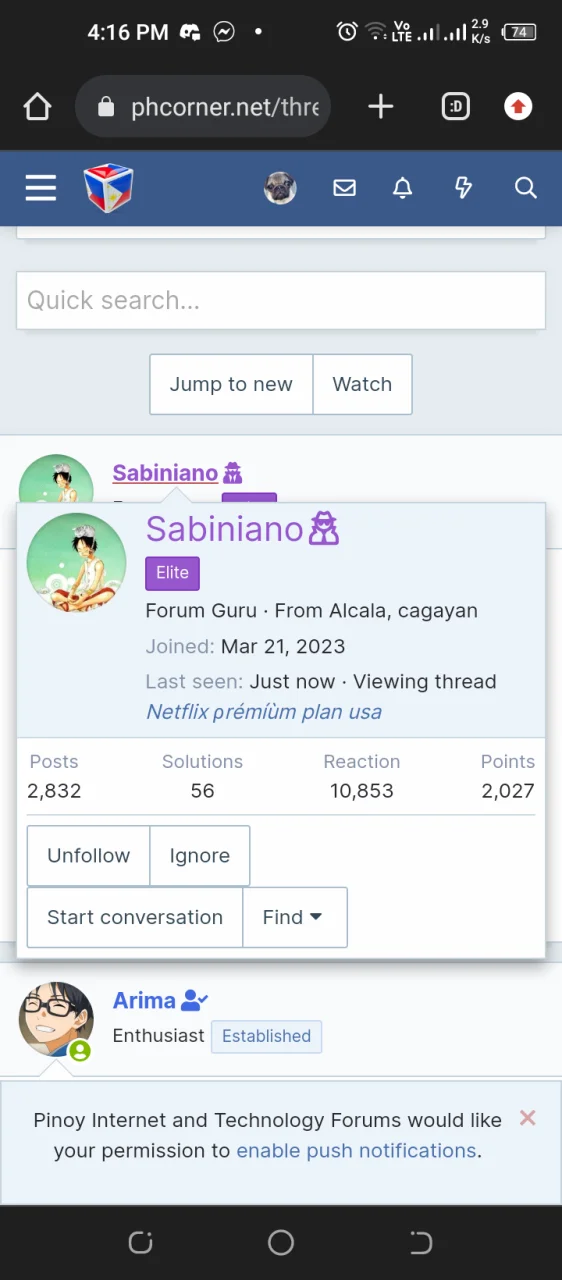This screenshot has height=1280, width=562.
Task: Unfollow user Sabiniano
Action: coord(88,856)
